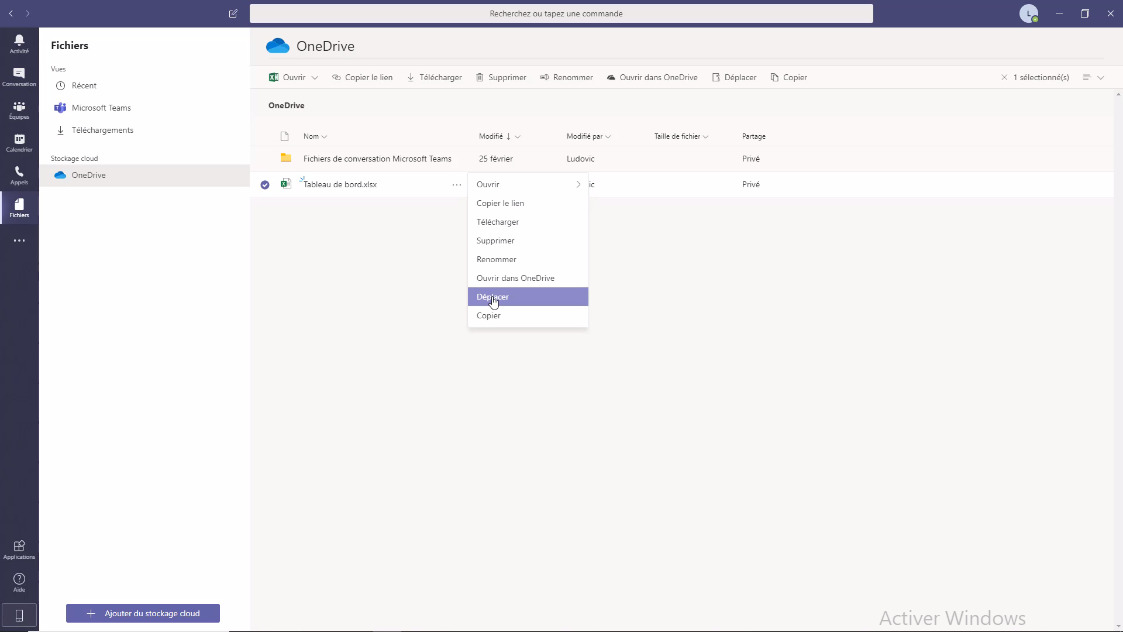Choose Télécharger in context menu
This screenshot has width=1123, height=632.
point(528,222)
